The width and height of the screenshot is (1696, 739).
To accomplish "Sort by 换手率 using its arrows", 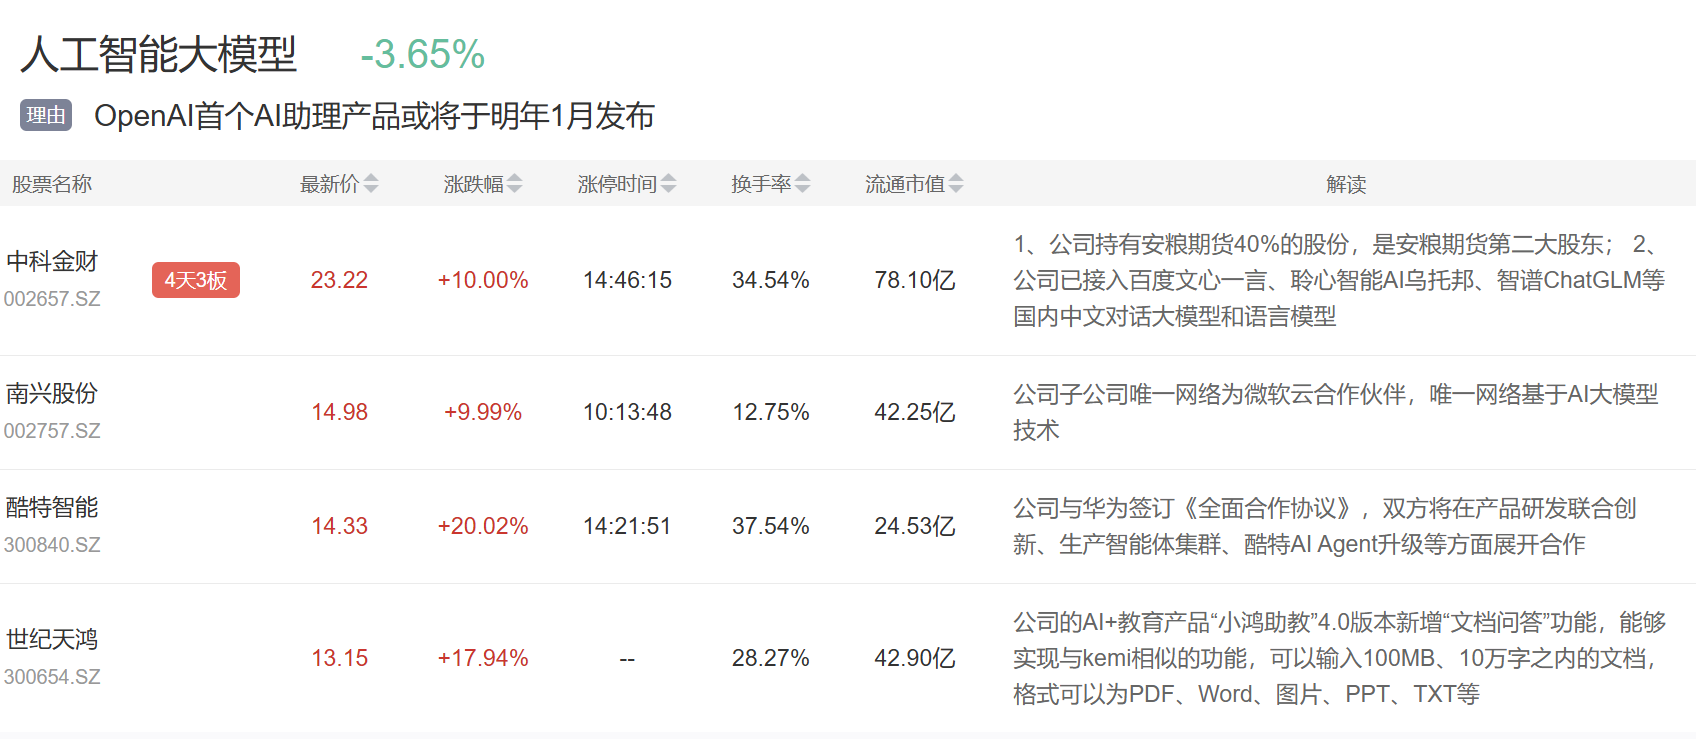I will pyautogui.click(x=803, y=184).
